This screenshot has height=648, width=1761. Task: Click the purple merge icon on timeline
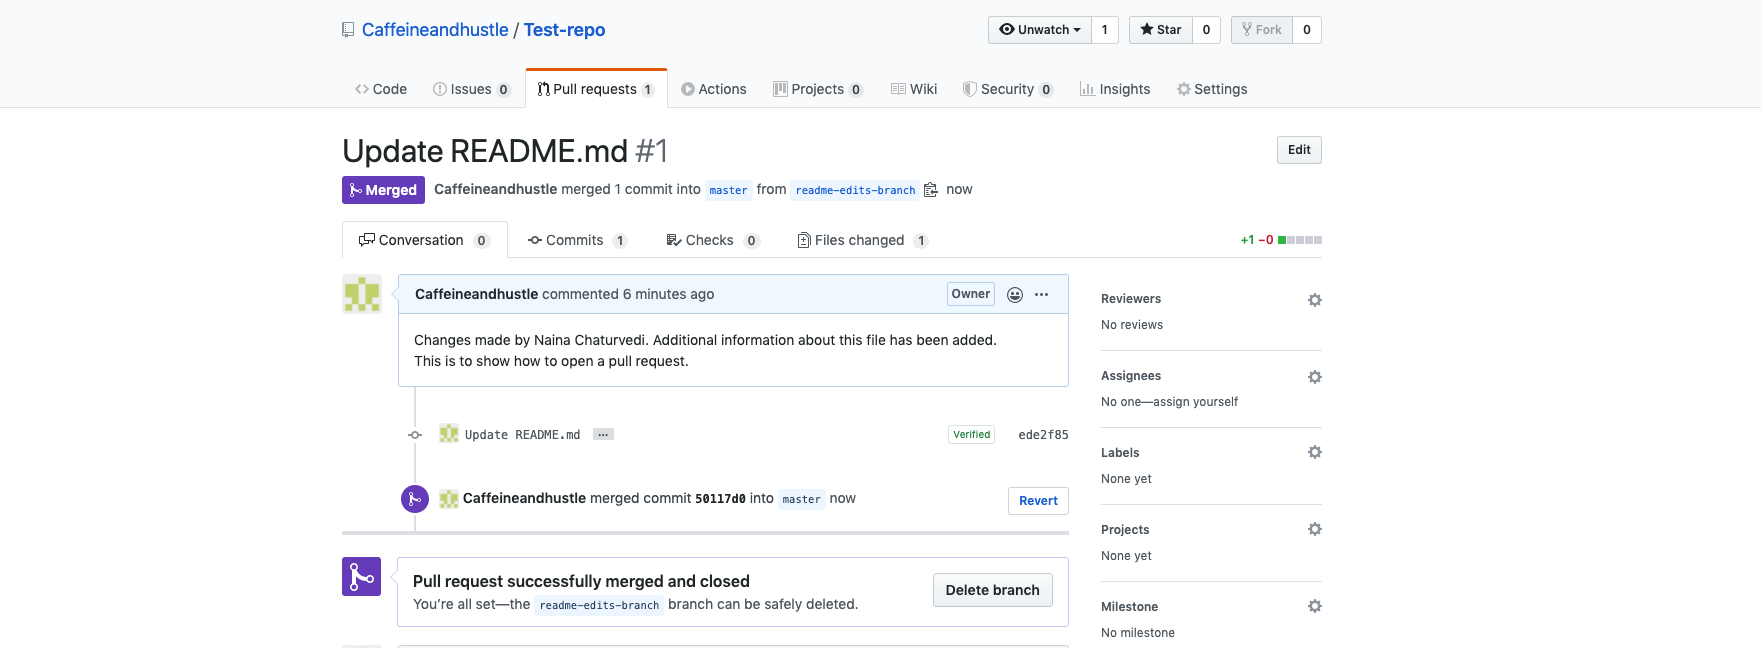pos(415,499)
